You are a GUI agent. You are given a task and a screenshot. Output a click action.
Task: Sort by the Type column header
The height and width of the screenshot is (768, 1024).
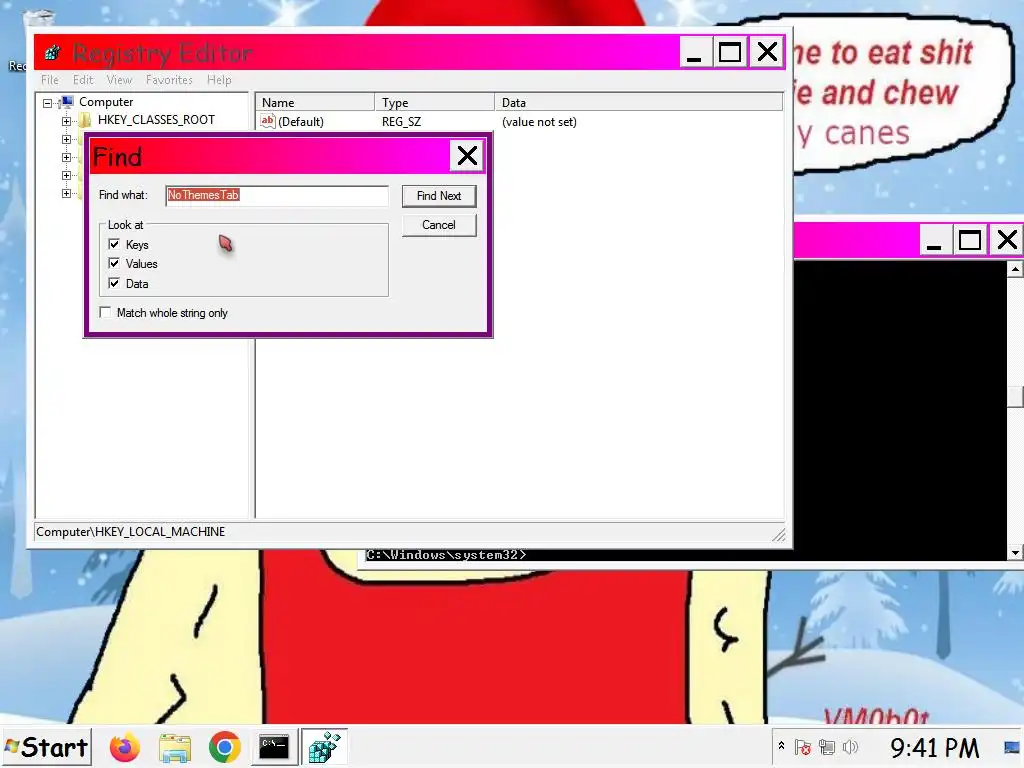434,103
